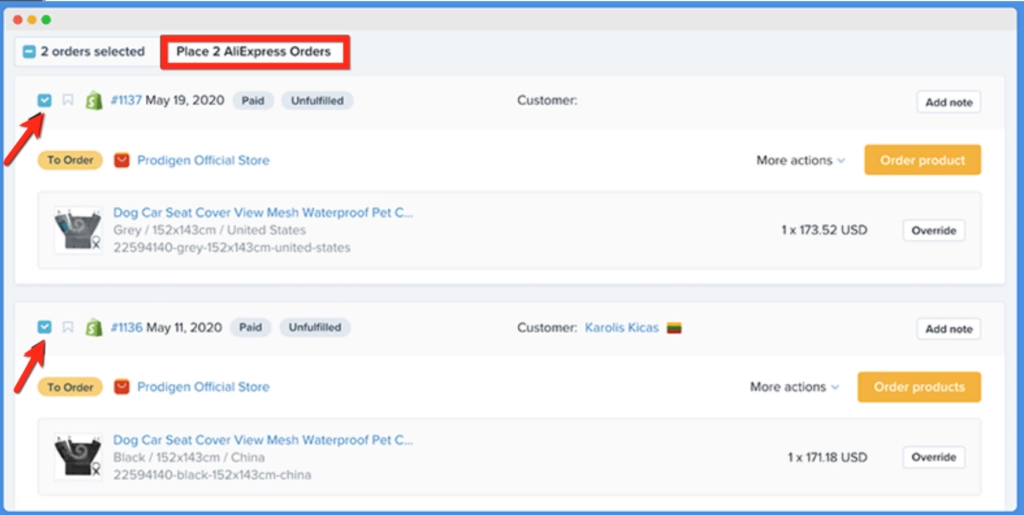Click the To Order badge on order #1137
Viewport: 1024px width, 515px height.
coord(70,160)
